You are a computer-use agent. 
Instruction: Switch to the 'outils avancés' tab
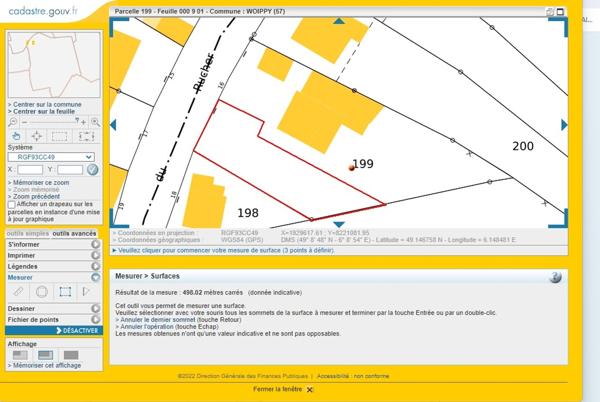pyautogui.click(x=74, y=233)
